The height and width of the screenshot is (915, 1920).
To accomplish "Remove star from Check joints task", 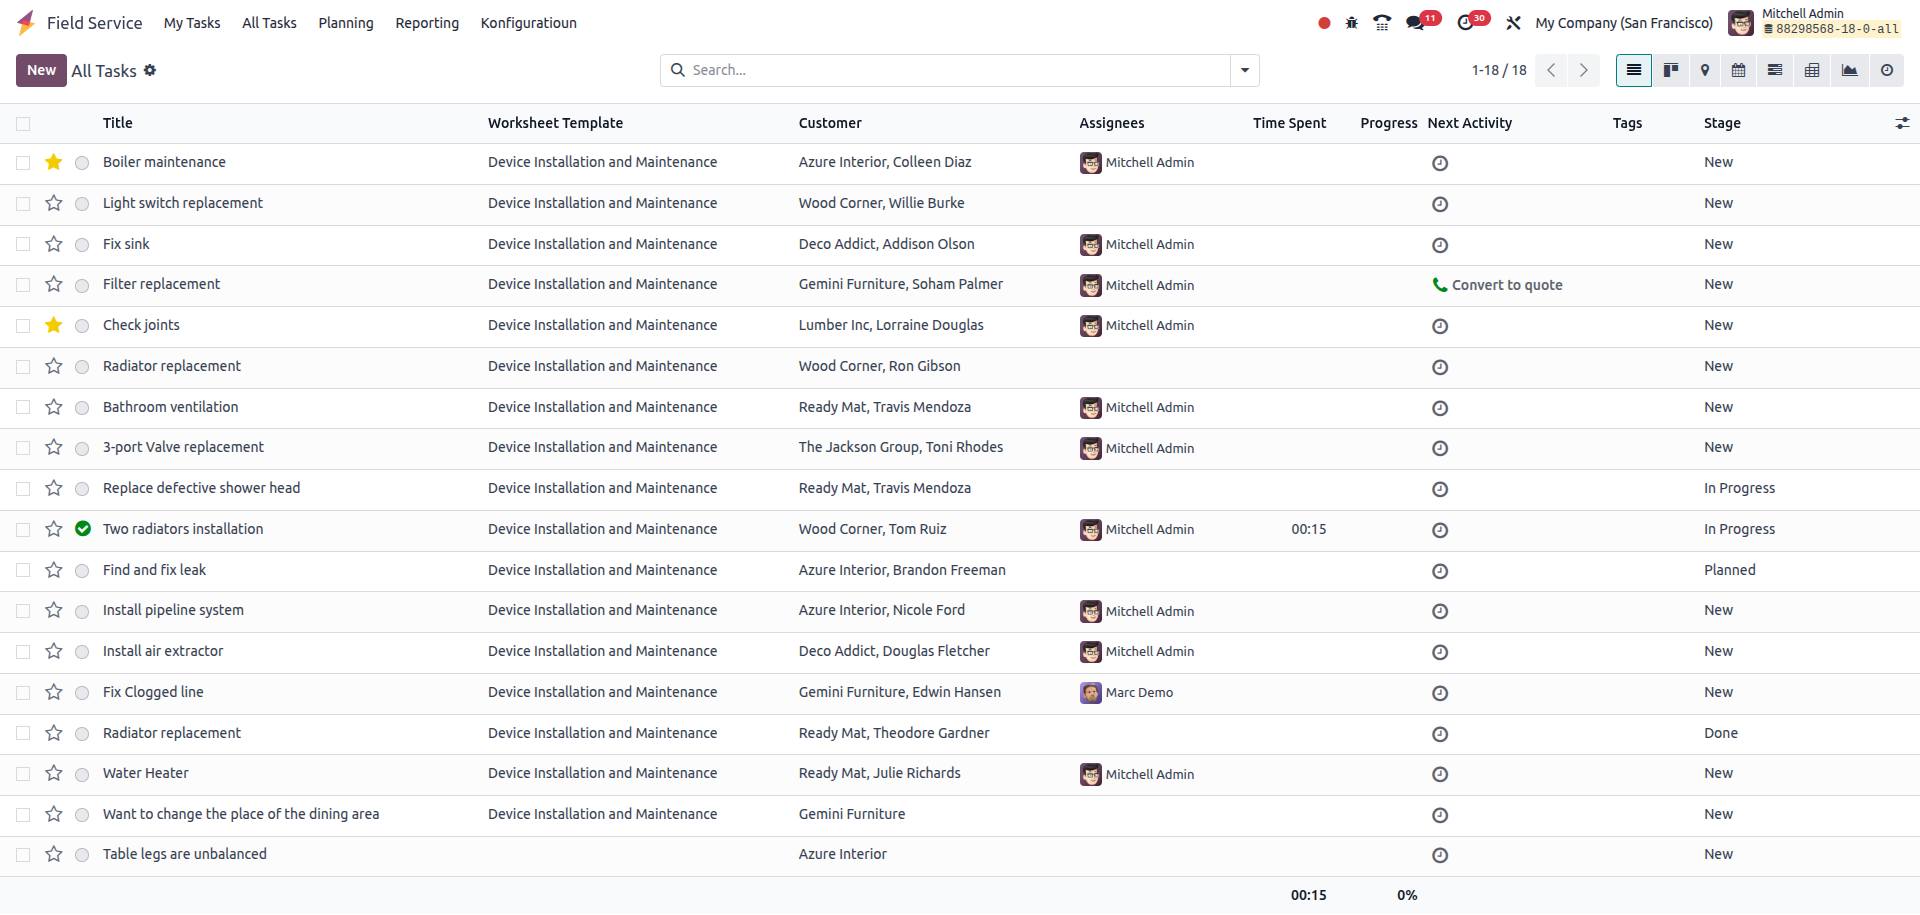I will click(54, 325).
